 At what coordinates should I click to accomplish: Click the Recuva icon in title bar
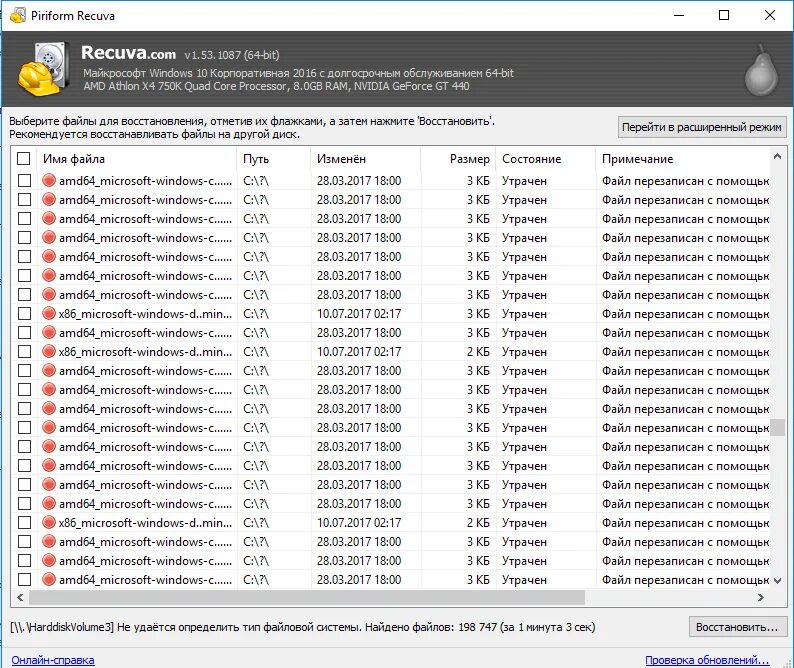pos(18,15)
